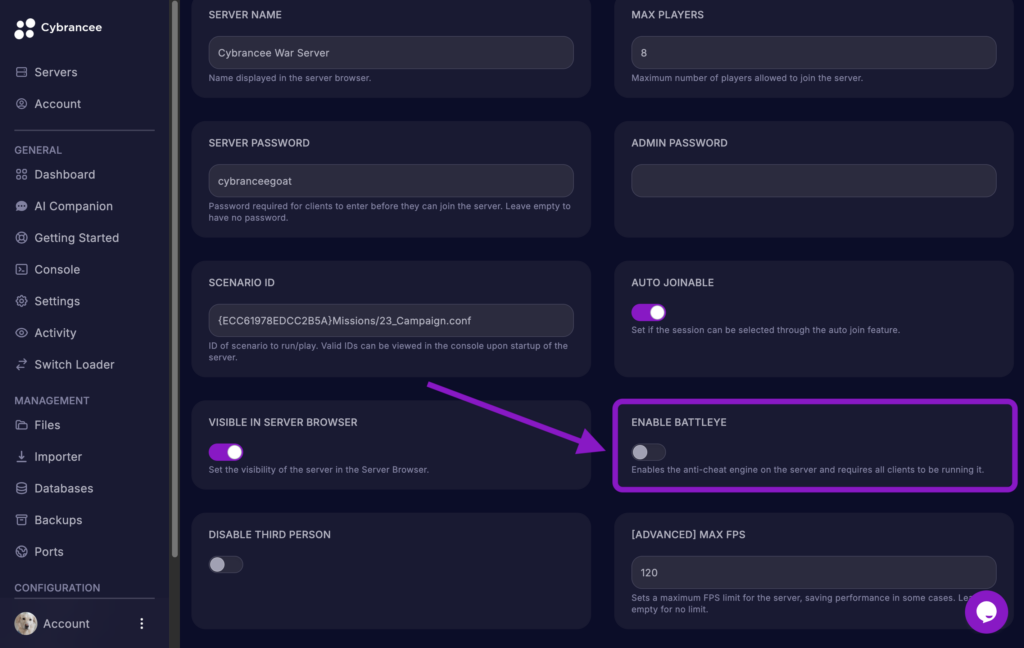This screenshot has height=648, width=1024.
Task: Click 'Name displayed in the server browser.' text
Action: coord(290,78)
